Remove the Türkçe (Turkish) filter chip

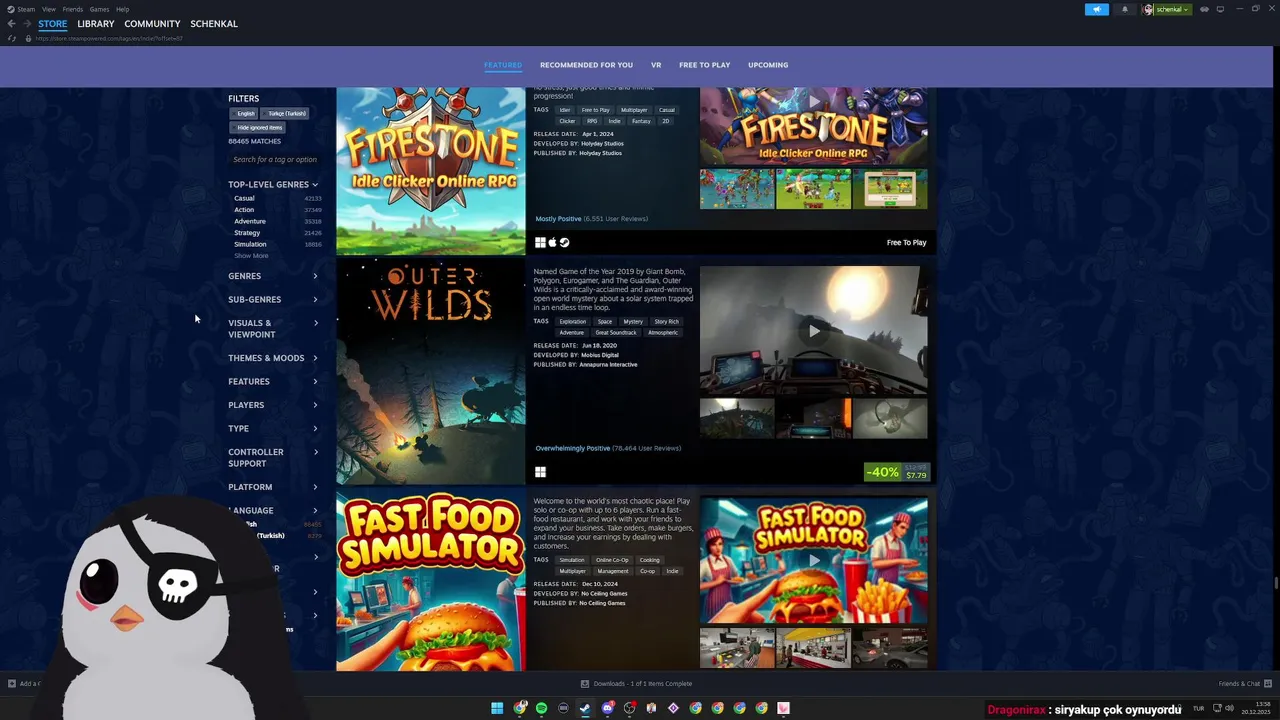285,113
